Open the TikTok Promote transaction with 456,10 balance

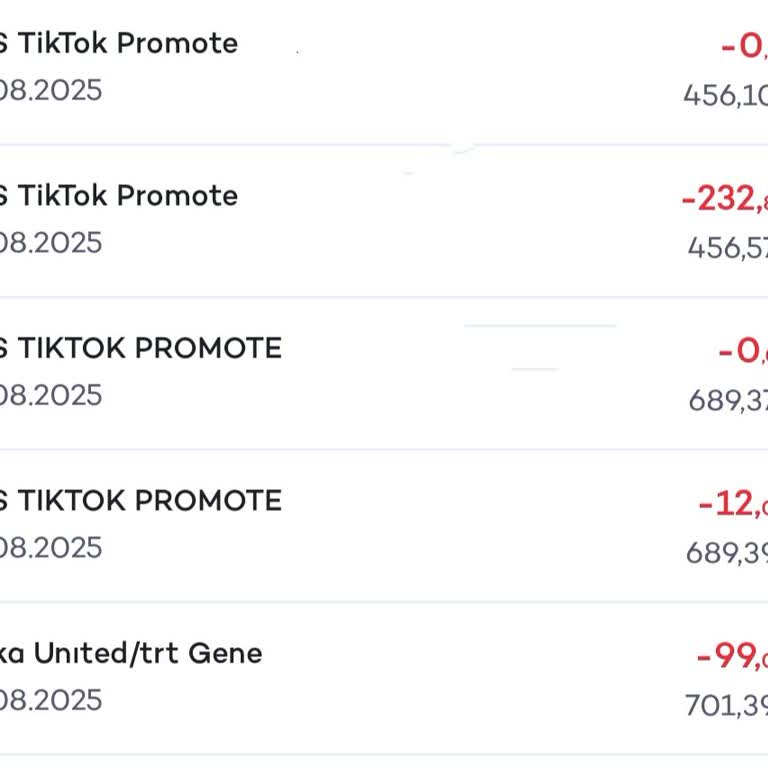(x=118, y=44)
